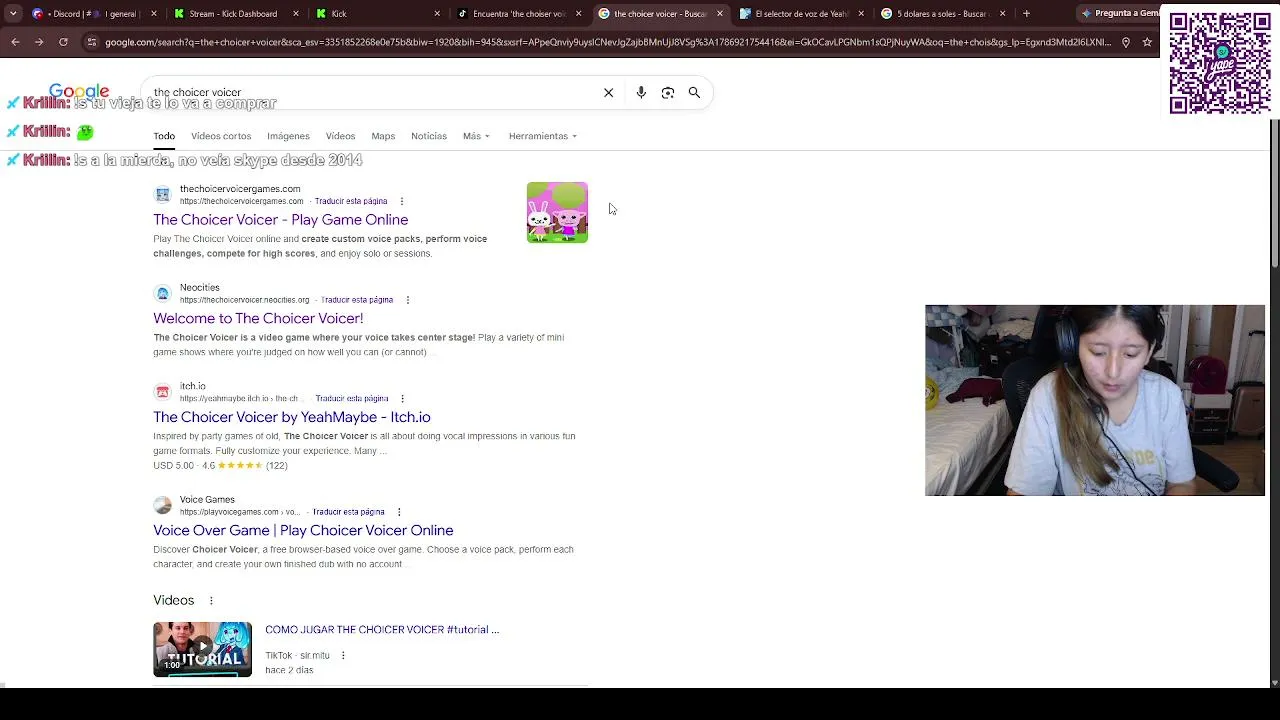
Task: Select the Noticias search filter
Action: pos(429,137)
